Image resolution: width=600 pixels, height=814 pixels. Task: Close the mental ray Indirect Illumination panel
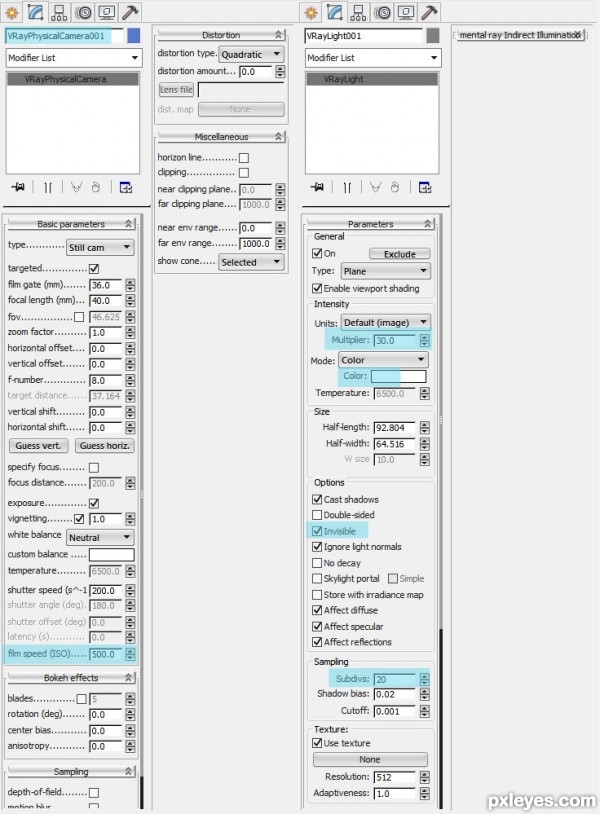(578, 35)
